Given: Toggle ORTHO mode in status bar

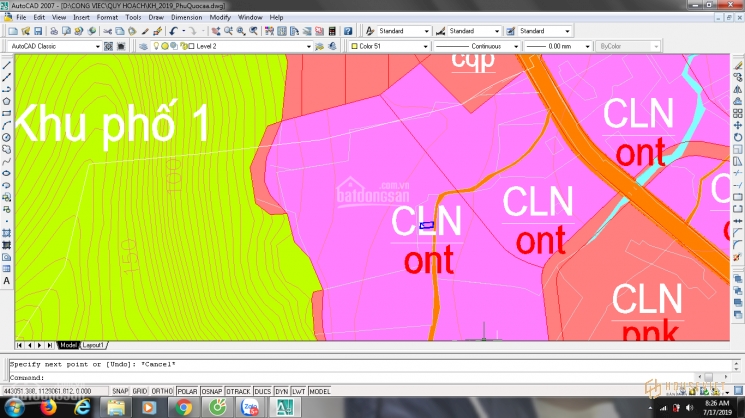Looking at the screenshot, I should click(x=162, y=391).
